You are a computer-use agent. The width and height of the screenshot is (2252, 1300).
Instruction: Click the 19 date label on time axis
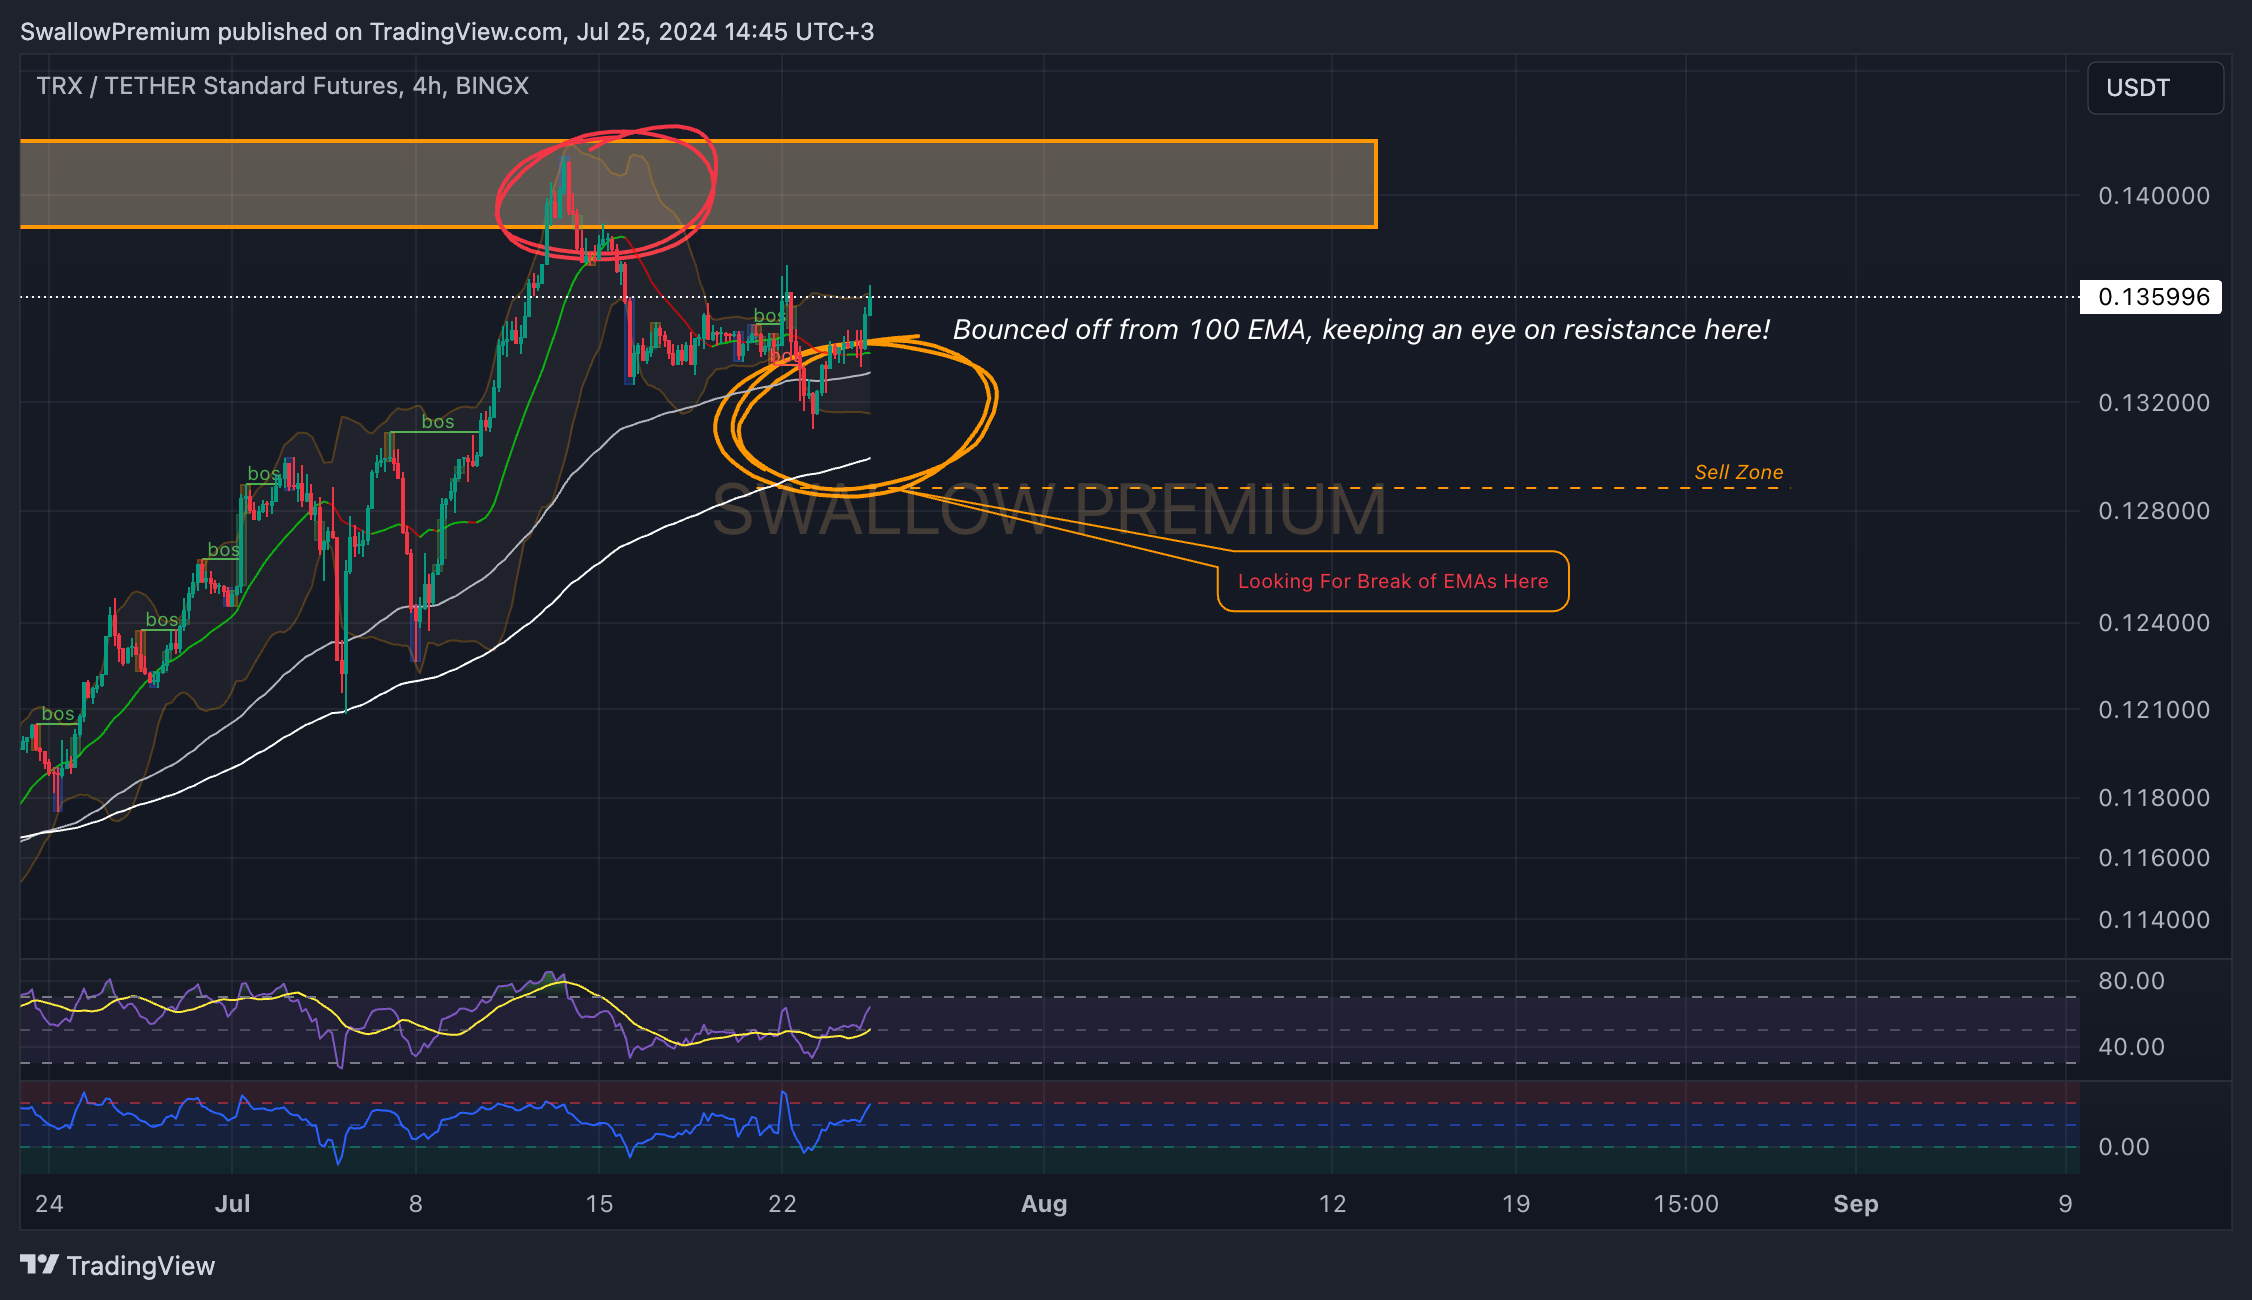pyautogui.click(x=1516, y=1204)
